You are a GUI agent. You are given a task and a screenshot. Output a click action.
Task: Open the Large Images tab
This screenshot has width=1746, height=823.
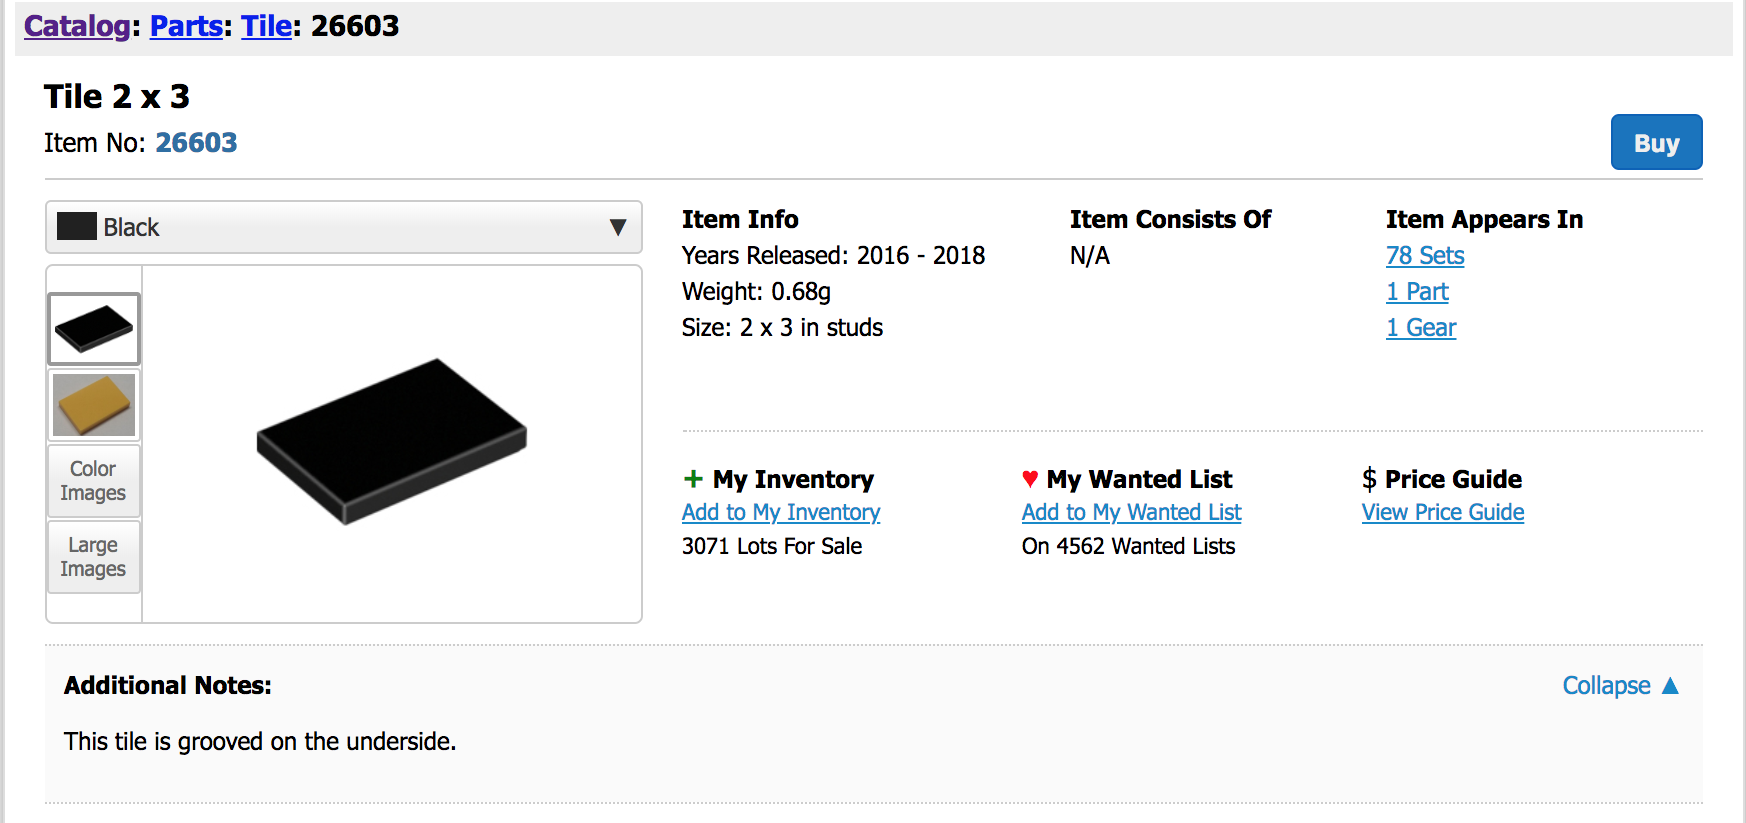tap(94, 557)
